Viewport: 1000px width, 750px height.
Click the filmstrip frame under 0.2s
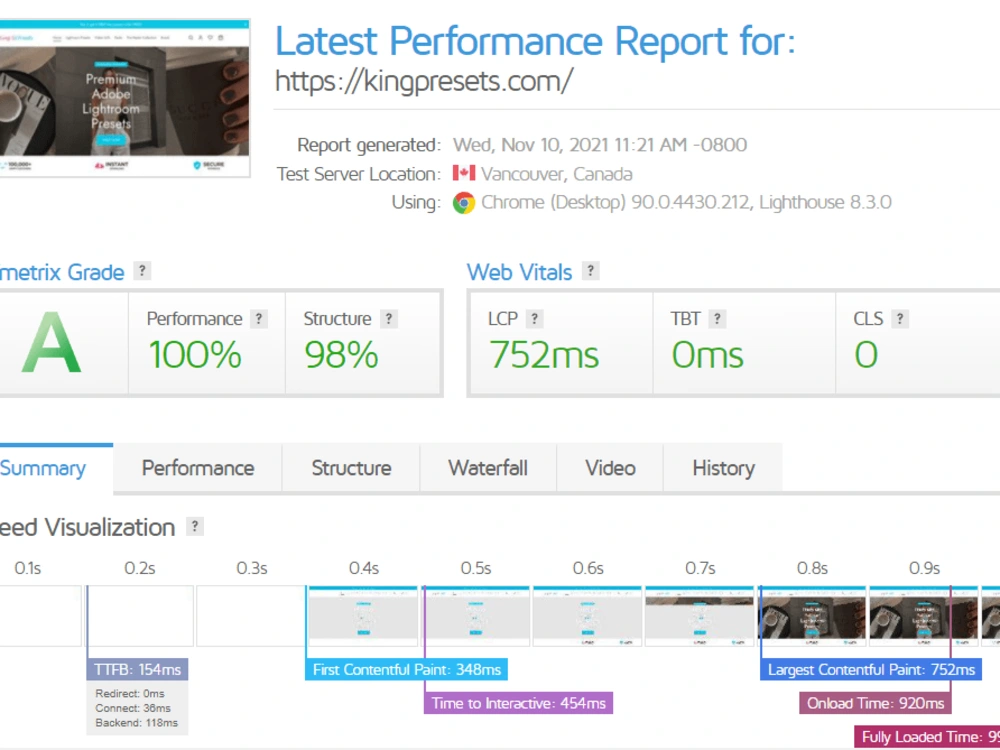coord(138,616)
